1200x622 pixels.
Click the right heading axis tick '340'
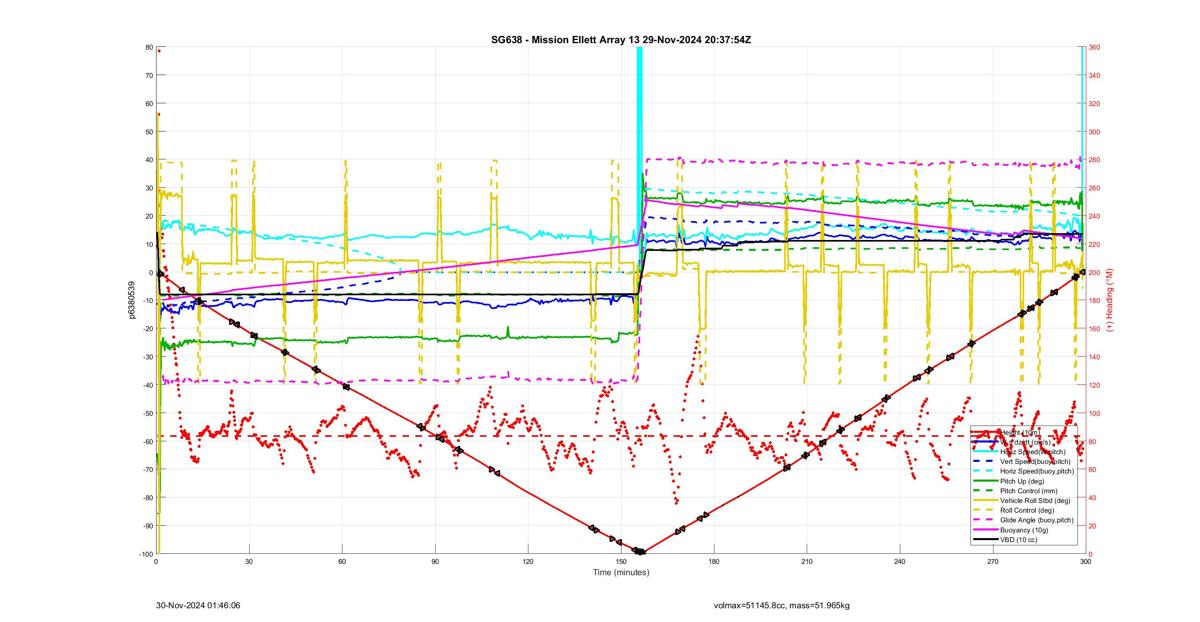(x=1095, y=75)
